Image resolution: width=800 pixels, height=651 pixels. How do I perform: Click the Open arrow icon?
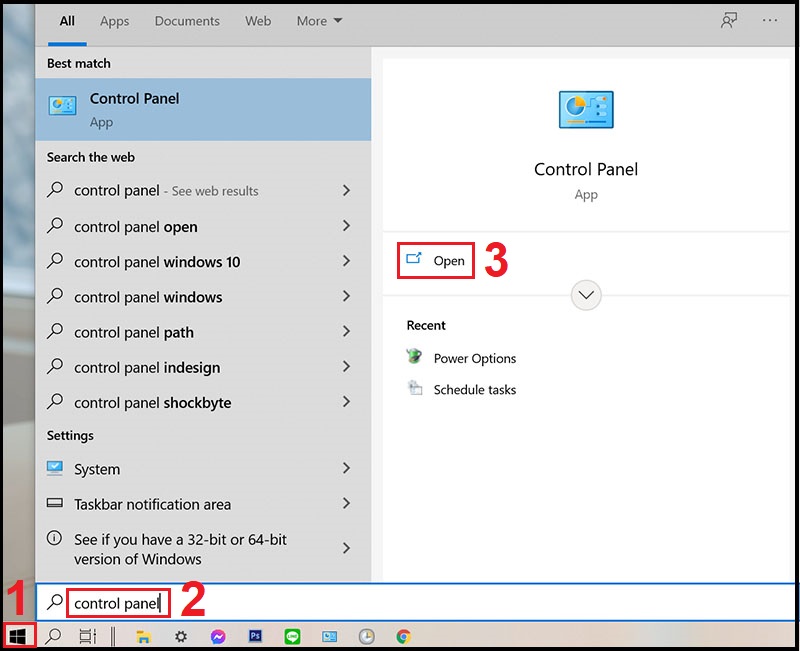(x=414, y=258)
